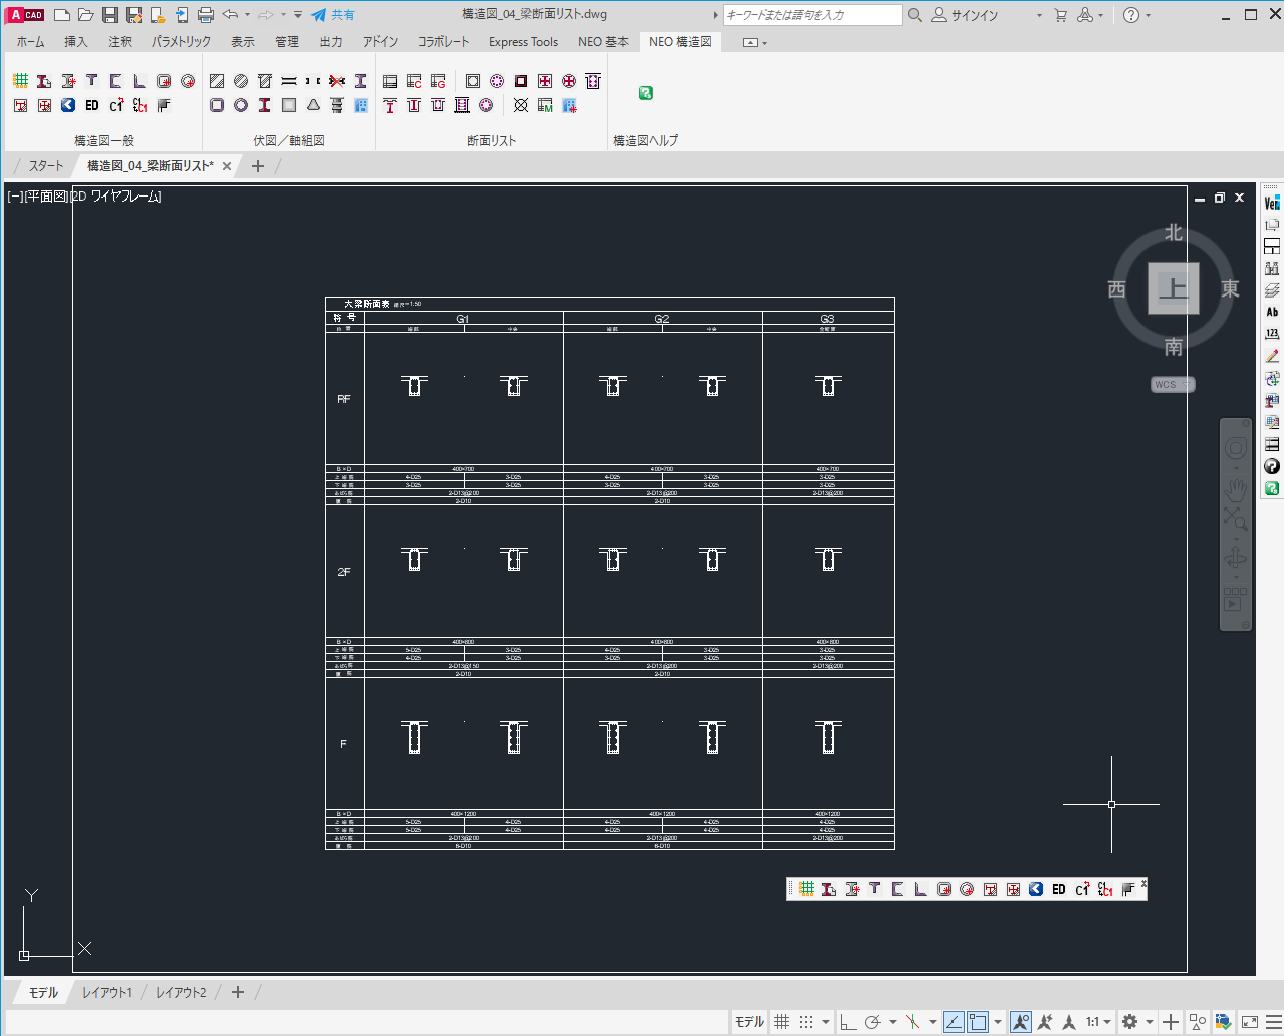Screen dimensions: 1284x1036
Task: Open the Autodesk App Store cart icon
Action: [1060, 15]
